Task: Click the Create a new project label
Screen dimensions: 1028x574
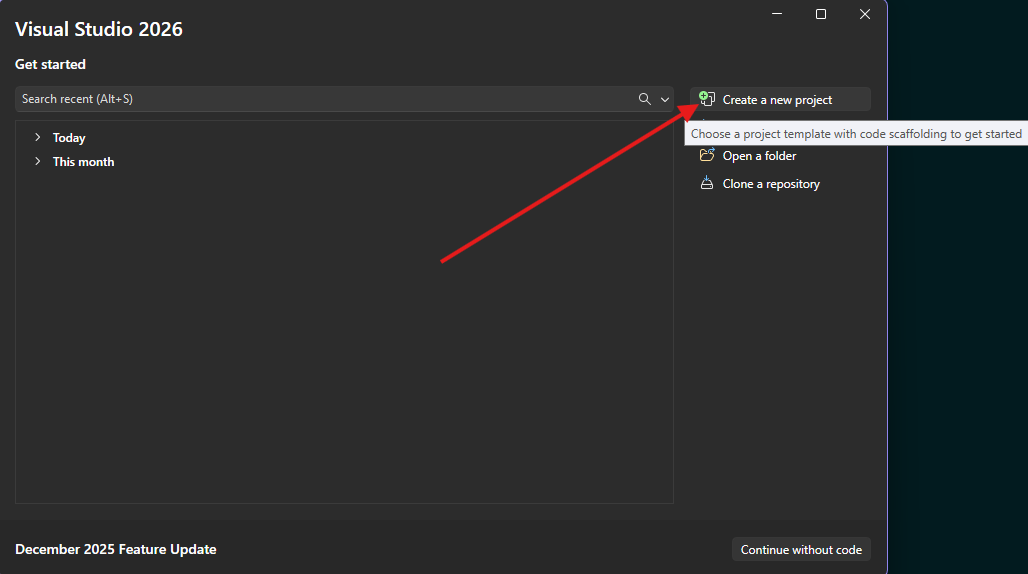Action: pos(777,100)
